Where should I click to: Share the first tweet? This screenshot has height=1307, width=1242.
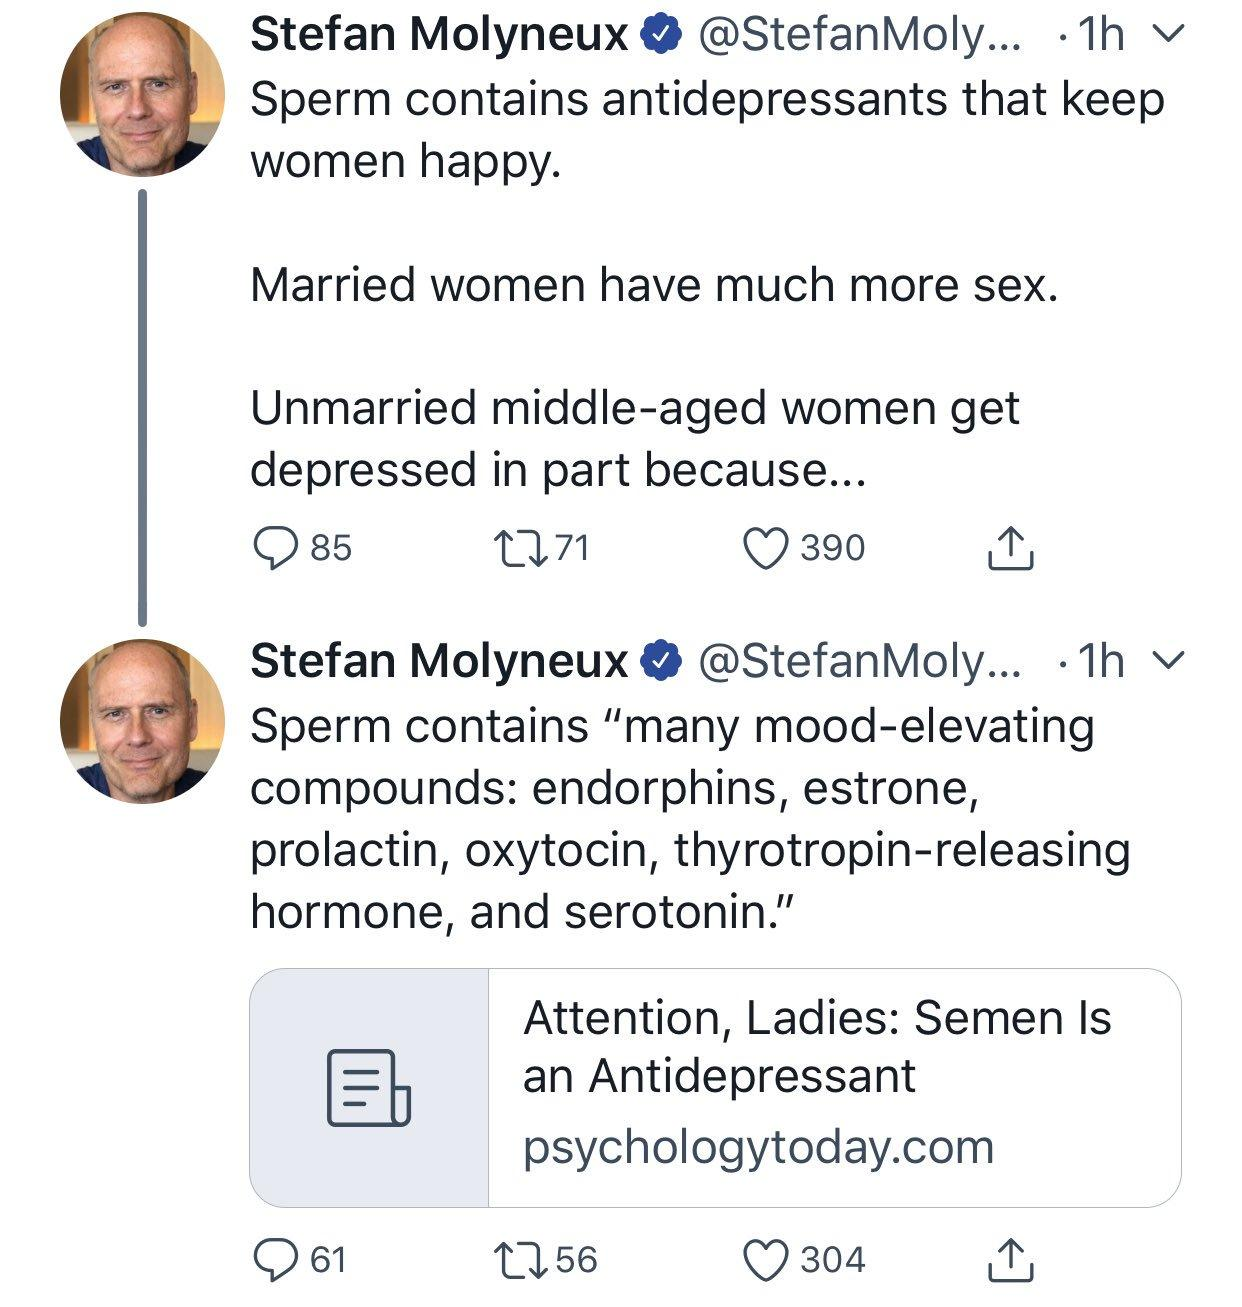point(1010,548)
